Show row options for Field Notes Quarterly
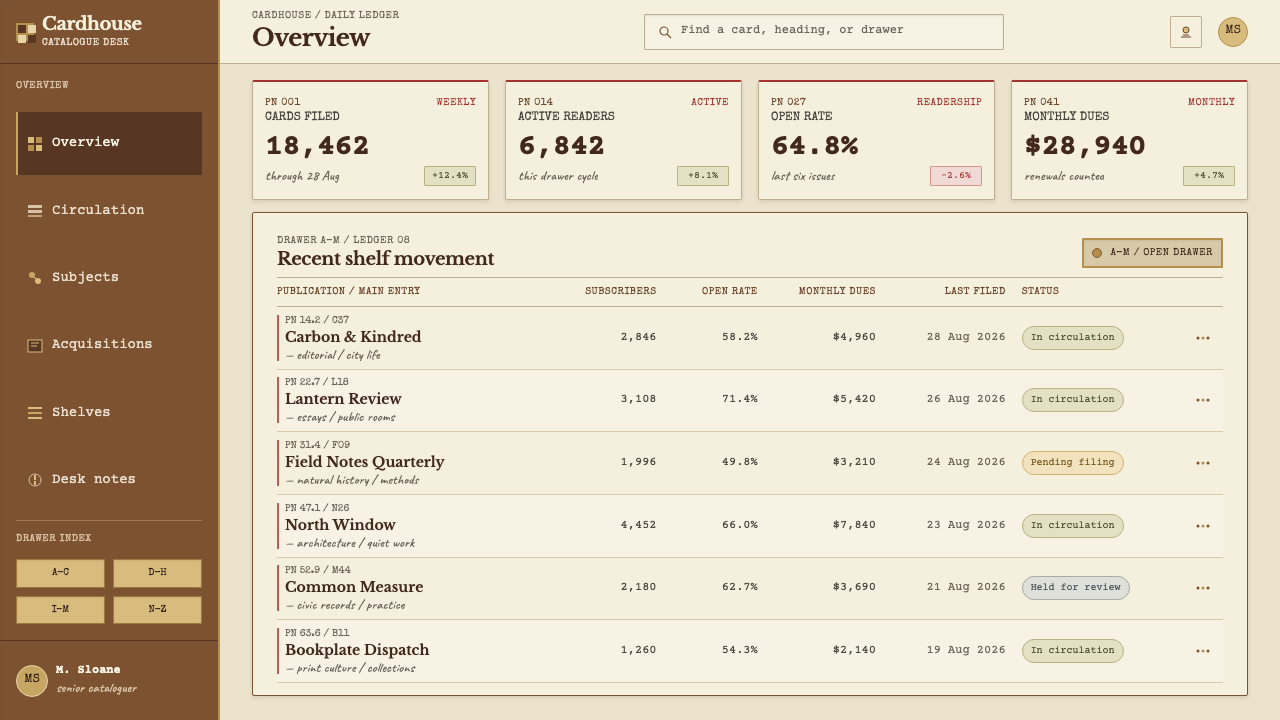Image resolution: width=1280 pixels, height=720 pixels. pyautogui.click(x=1203, y=463)
